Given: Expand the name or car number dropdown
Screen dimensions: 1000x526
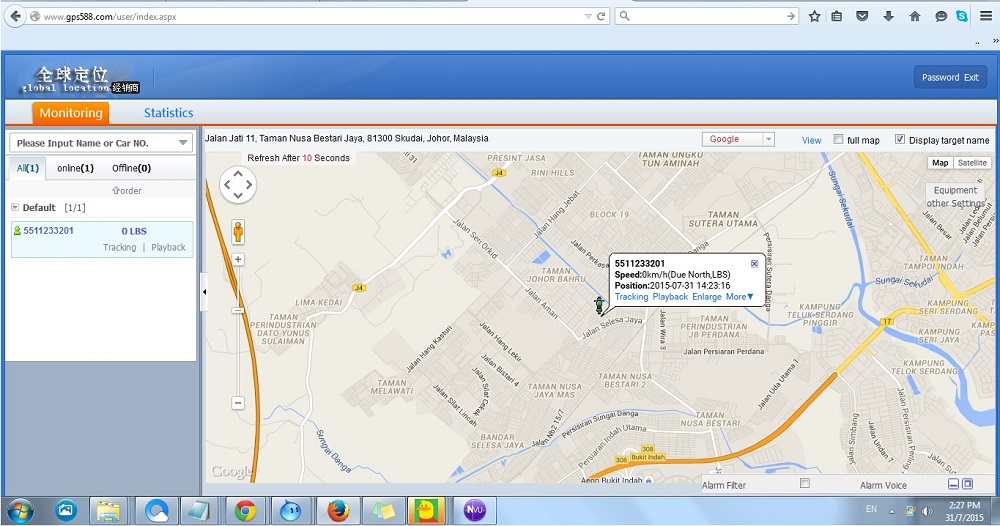Looking at the screenshot, I should [183, 143].
